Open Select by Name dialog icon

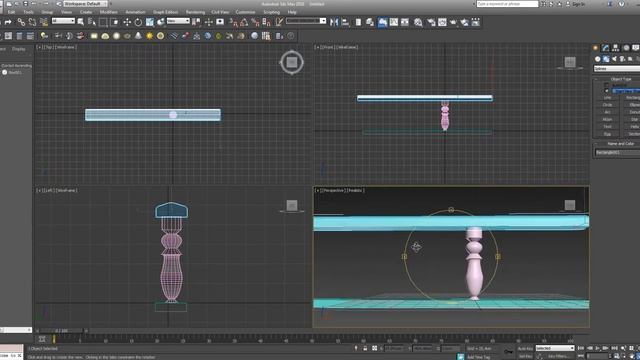92,22
